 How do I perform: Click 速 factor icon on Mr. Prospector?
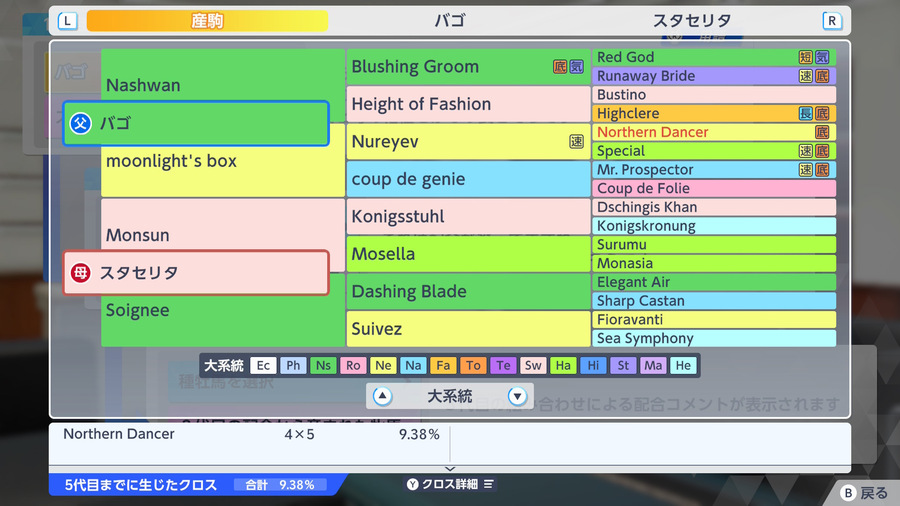click(x=806, y=170)
